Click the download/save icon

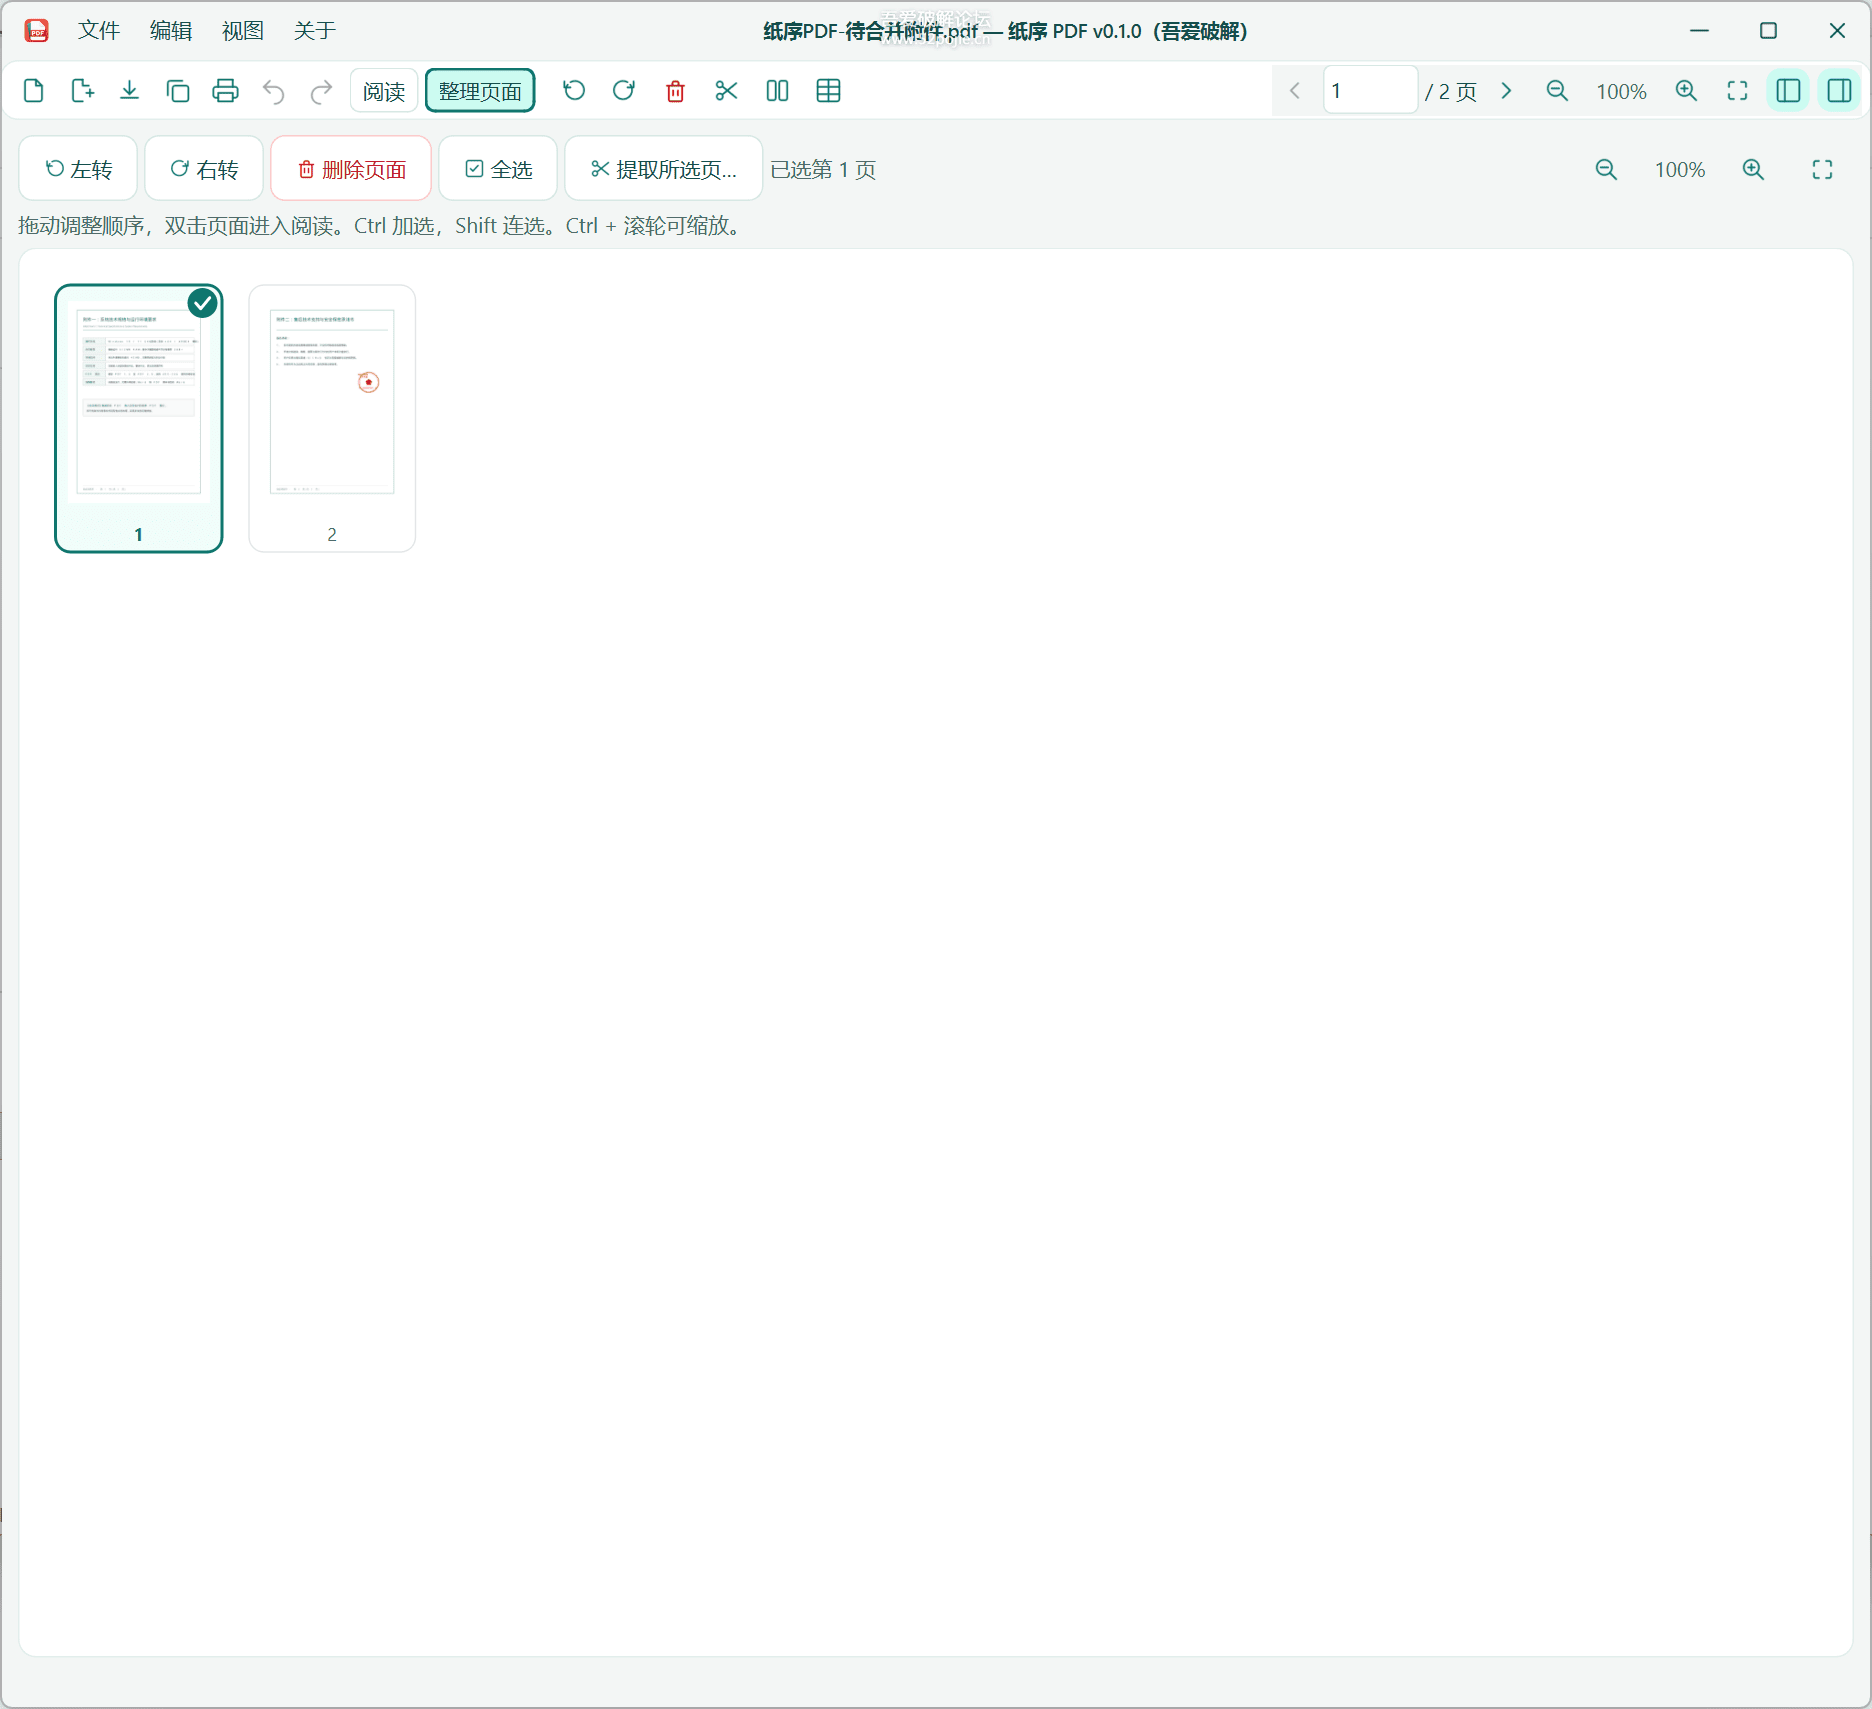[129, 91]
